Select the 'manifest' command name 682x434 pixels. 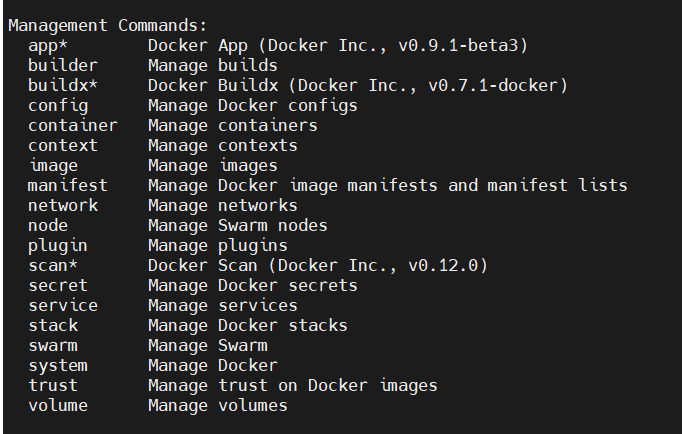click(x=68, y=186)
